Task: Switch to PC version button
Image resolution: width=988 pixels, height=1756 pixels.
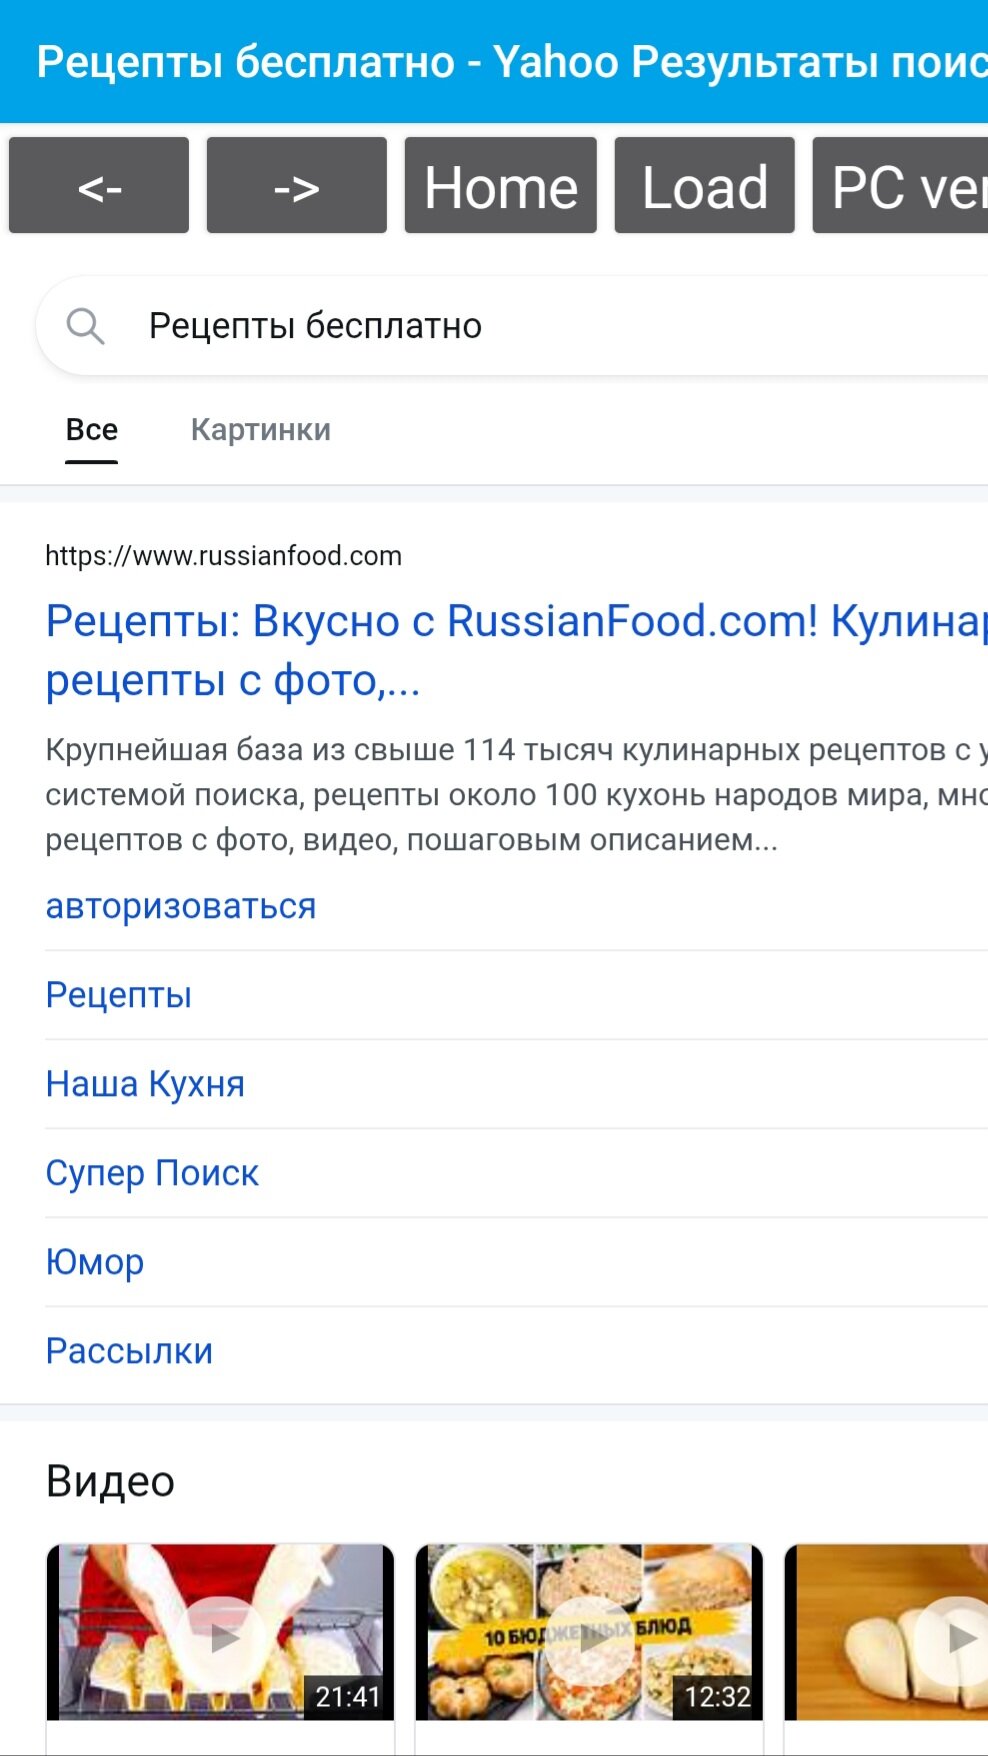Action: click(x=901, y=186)
